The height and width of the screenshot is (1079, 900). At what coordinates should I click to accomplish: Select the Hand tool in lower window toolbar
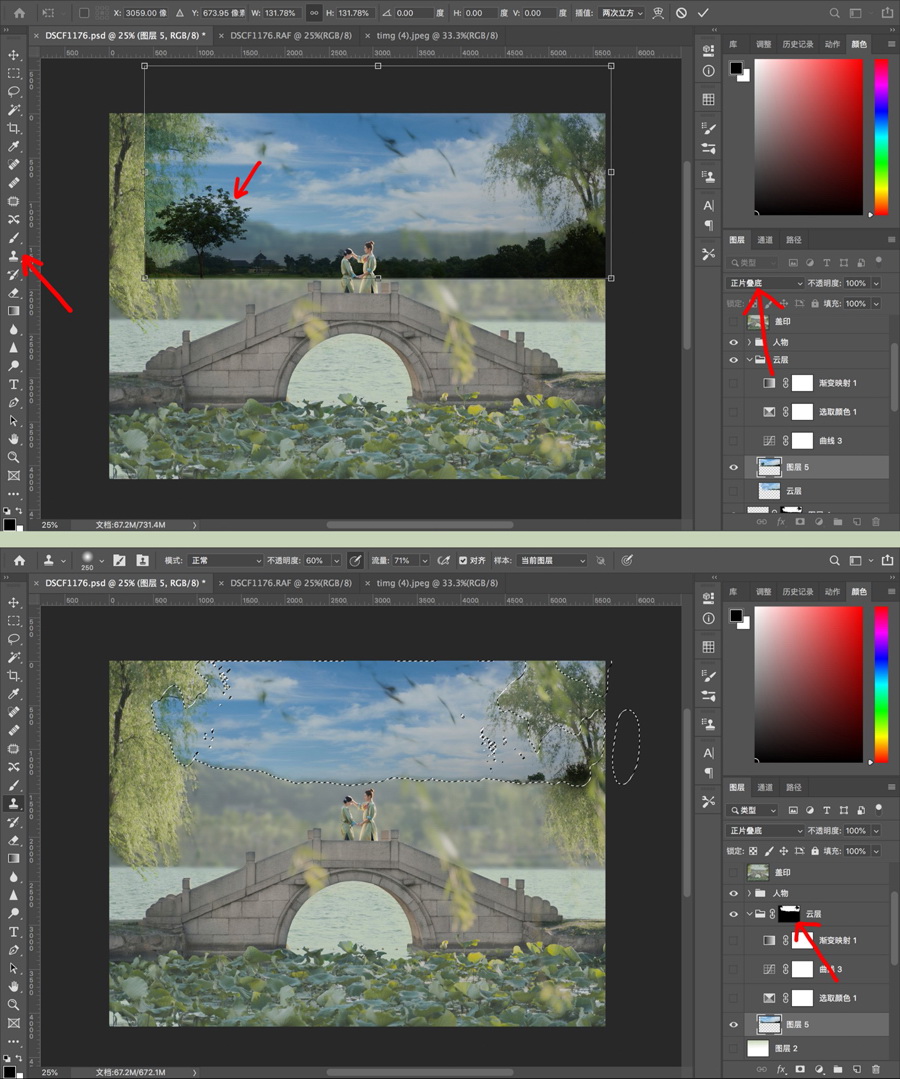point(13,986)
